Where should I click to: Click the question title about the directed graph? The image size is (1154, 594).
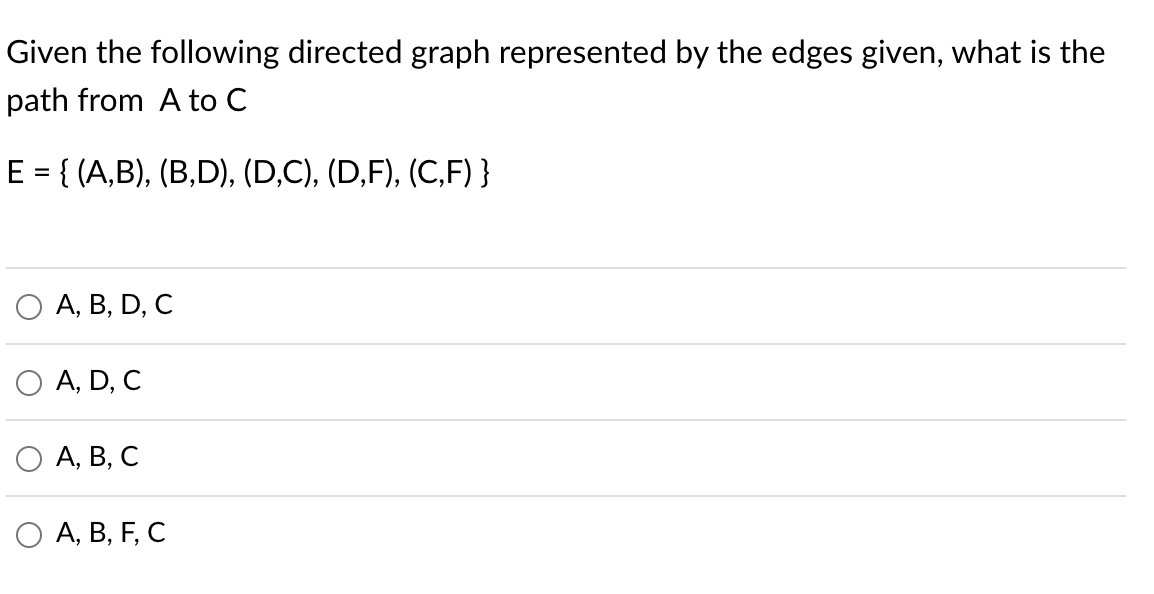click(x=556, y=52)
